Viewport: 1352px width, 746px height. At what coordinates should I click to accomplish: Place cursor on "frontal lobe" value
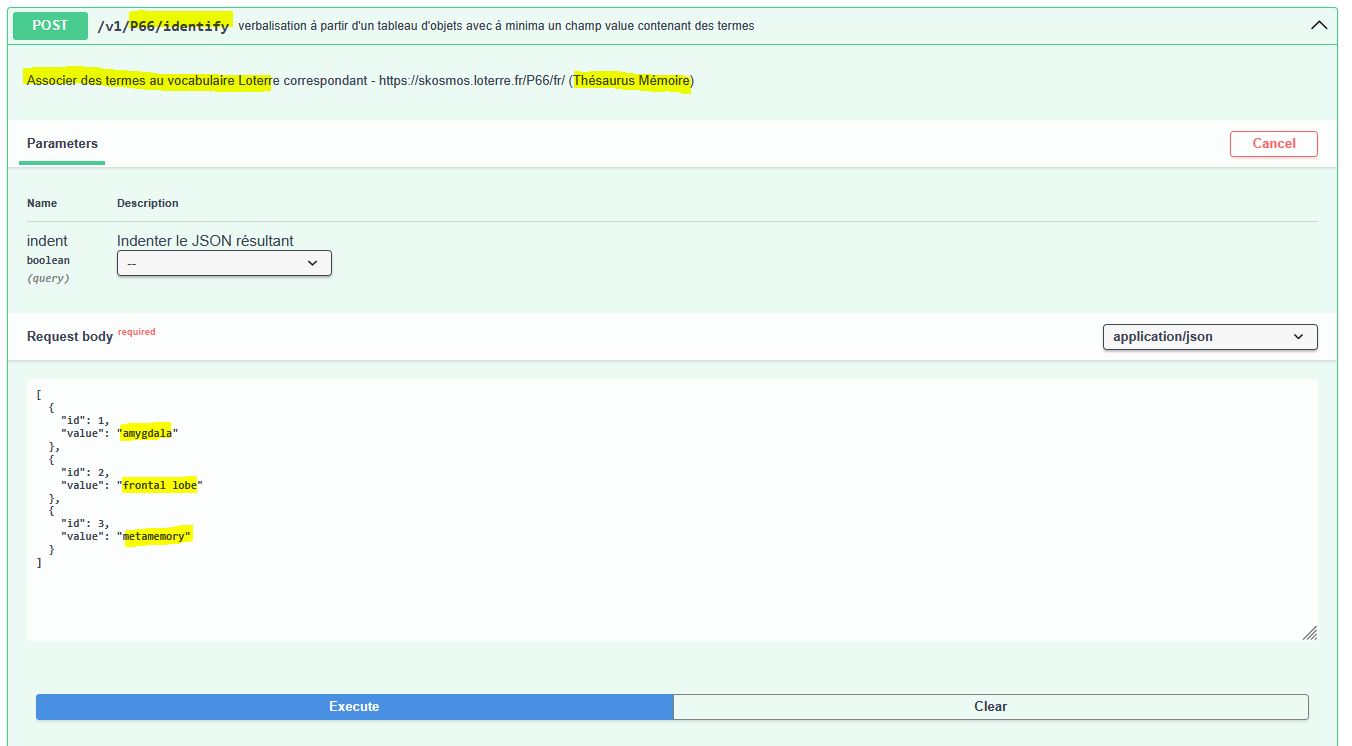[160, 485]
